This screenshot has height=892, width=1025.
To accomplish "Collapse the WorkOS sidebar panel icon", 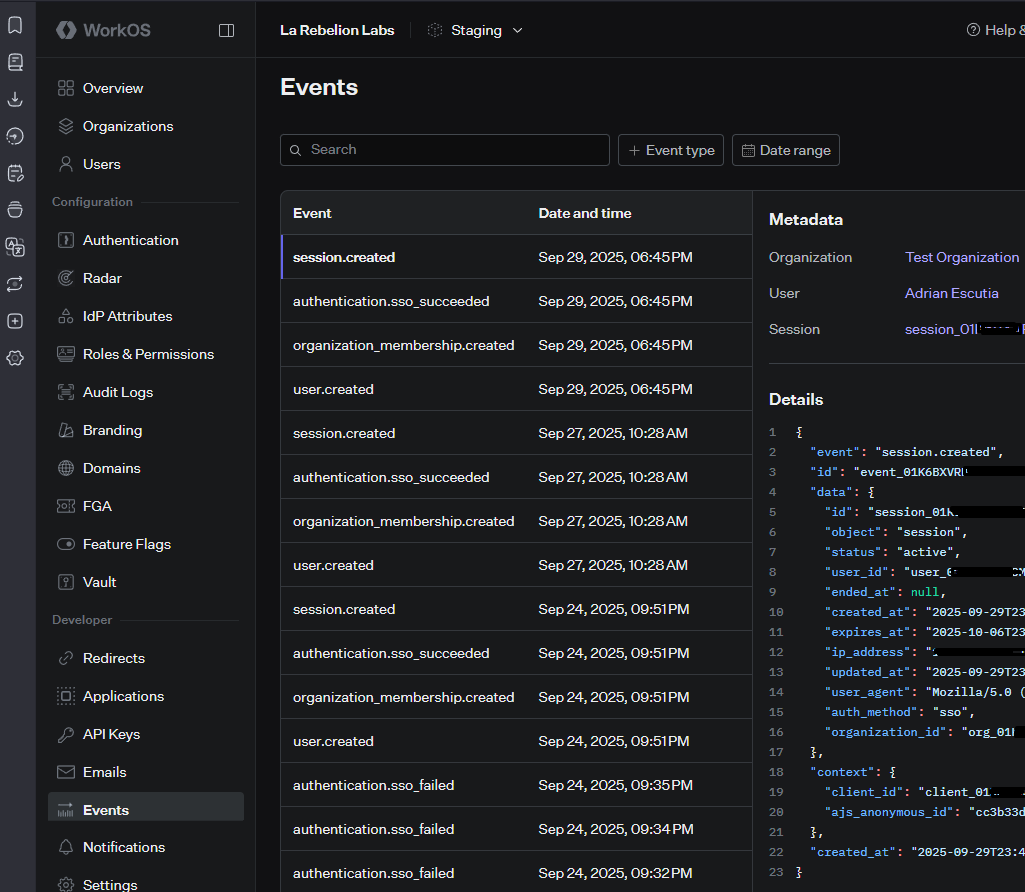I will 227,30.
